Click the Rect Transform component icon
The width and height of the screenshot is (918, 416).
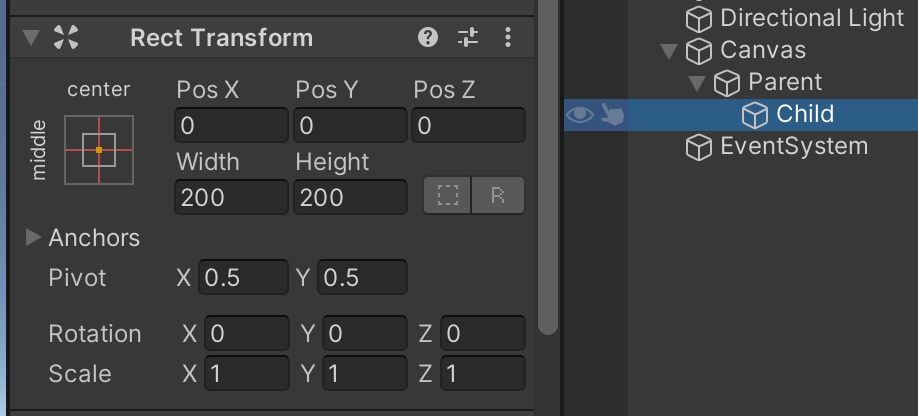tap(65, 38)
